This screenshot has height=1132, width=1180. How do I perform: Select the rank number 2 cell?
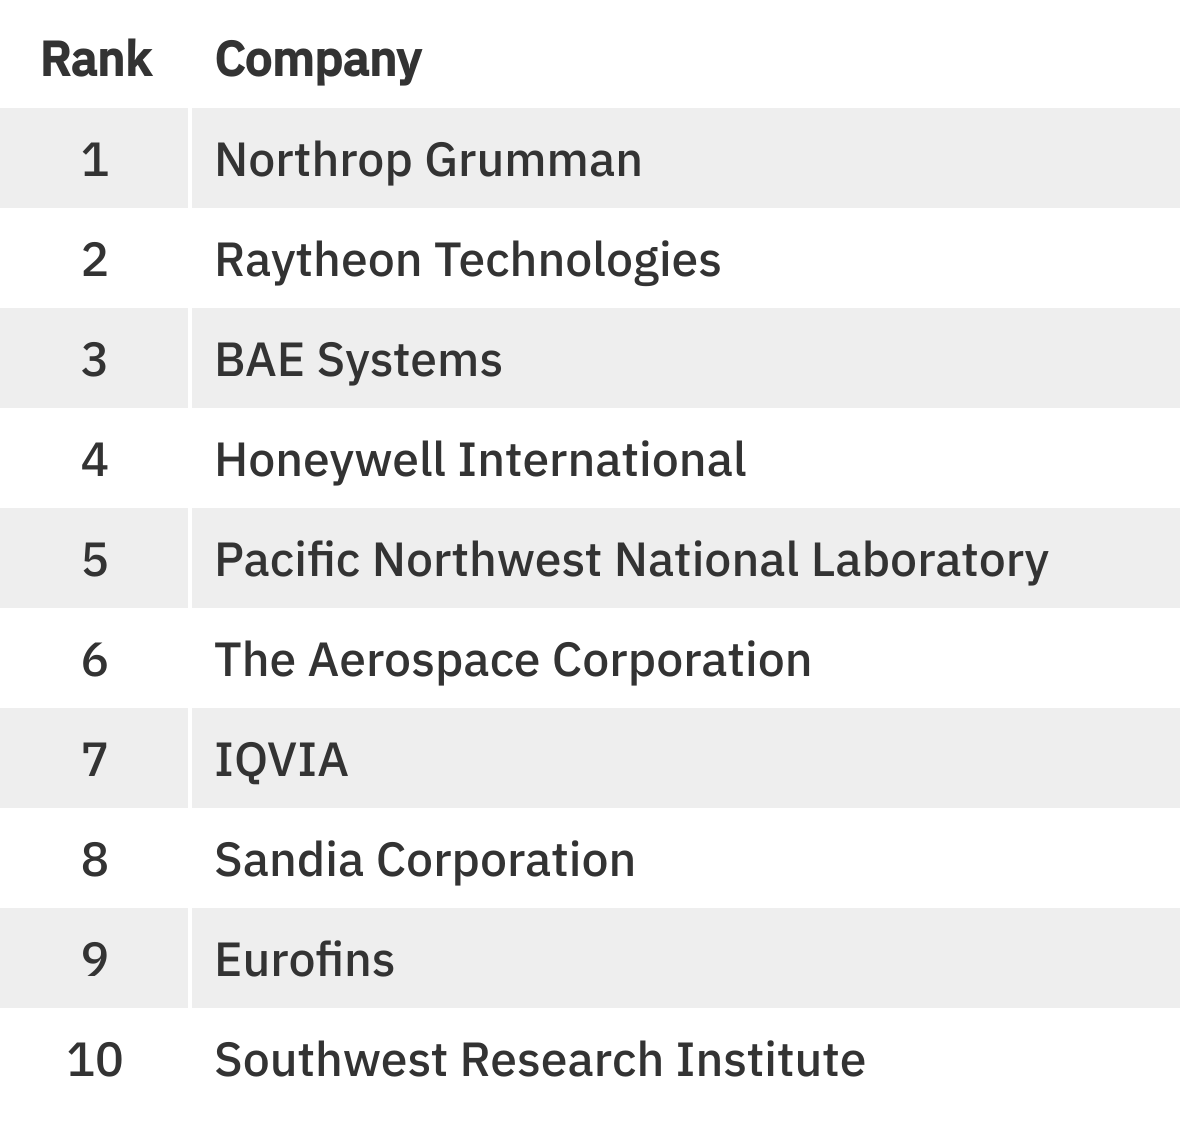(94, 260)
